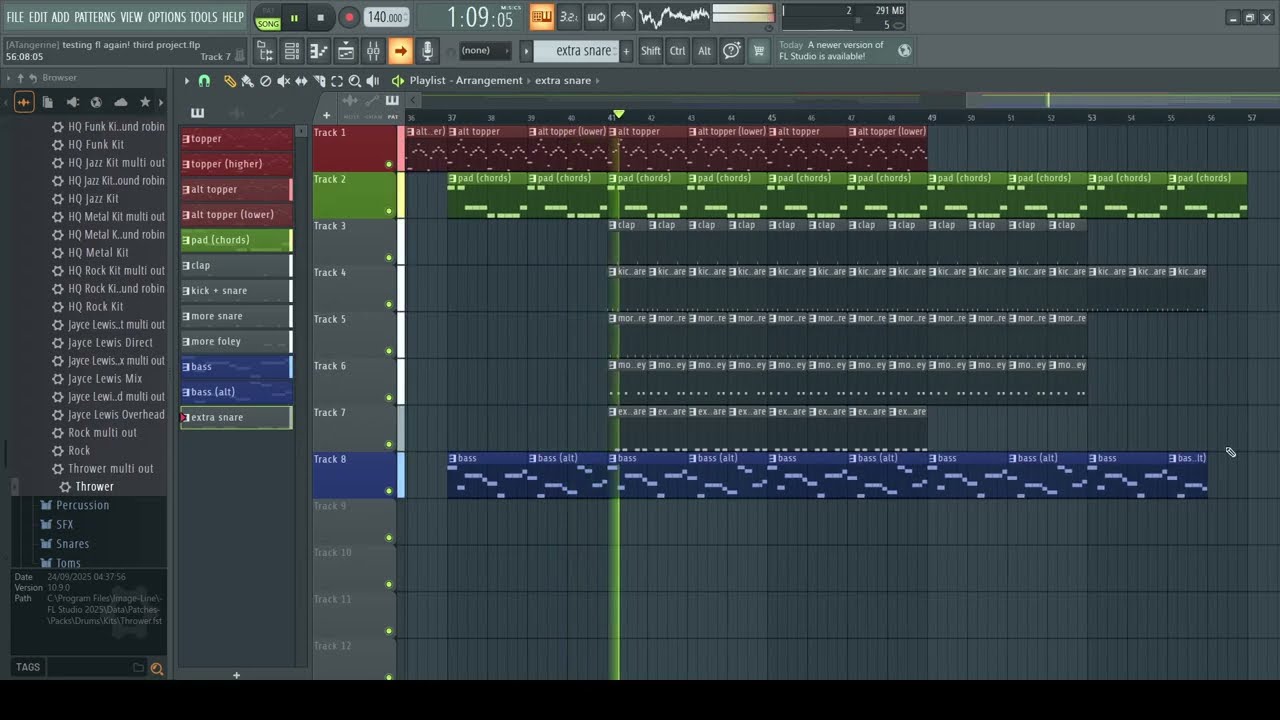Open the TOOLS menu

click(x=203, y=18)
